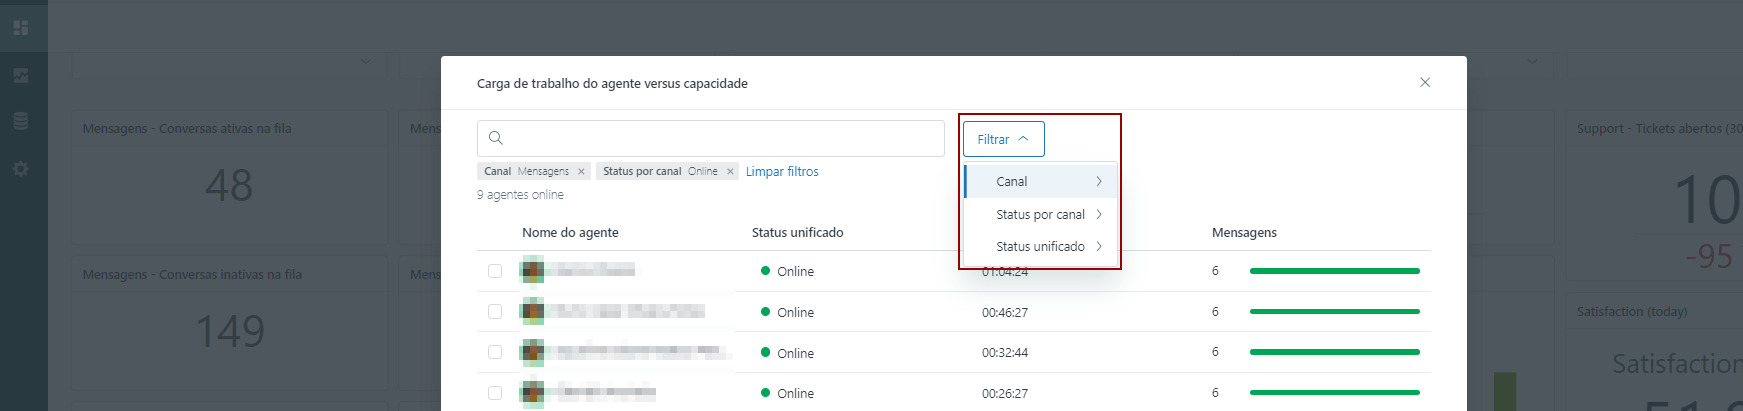Close the agent workload dialog
The image size is (1743, 411).
point(1425,83)
